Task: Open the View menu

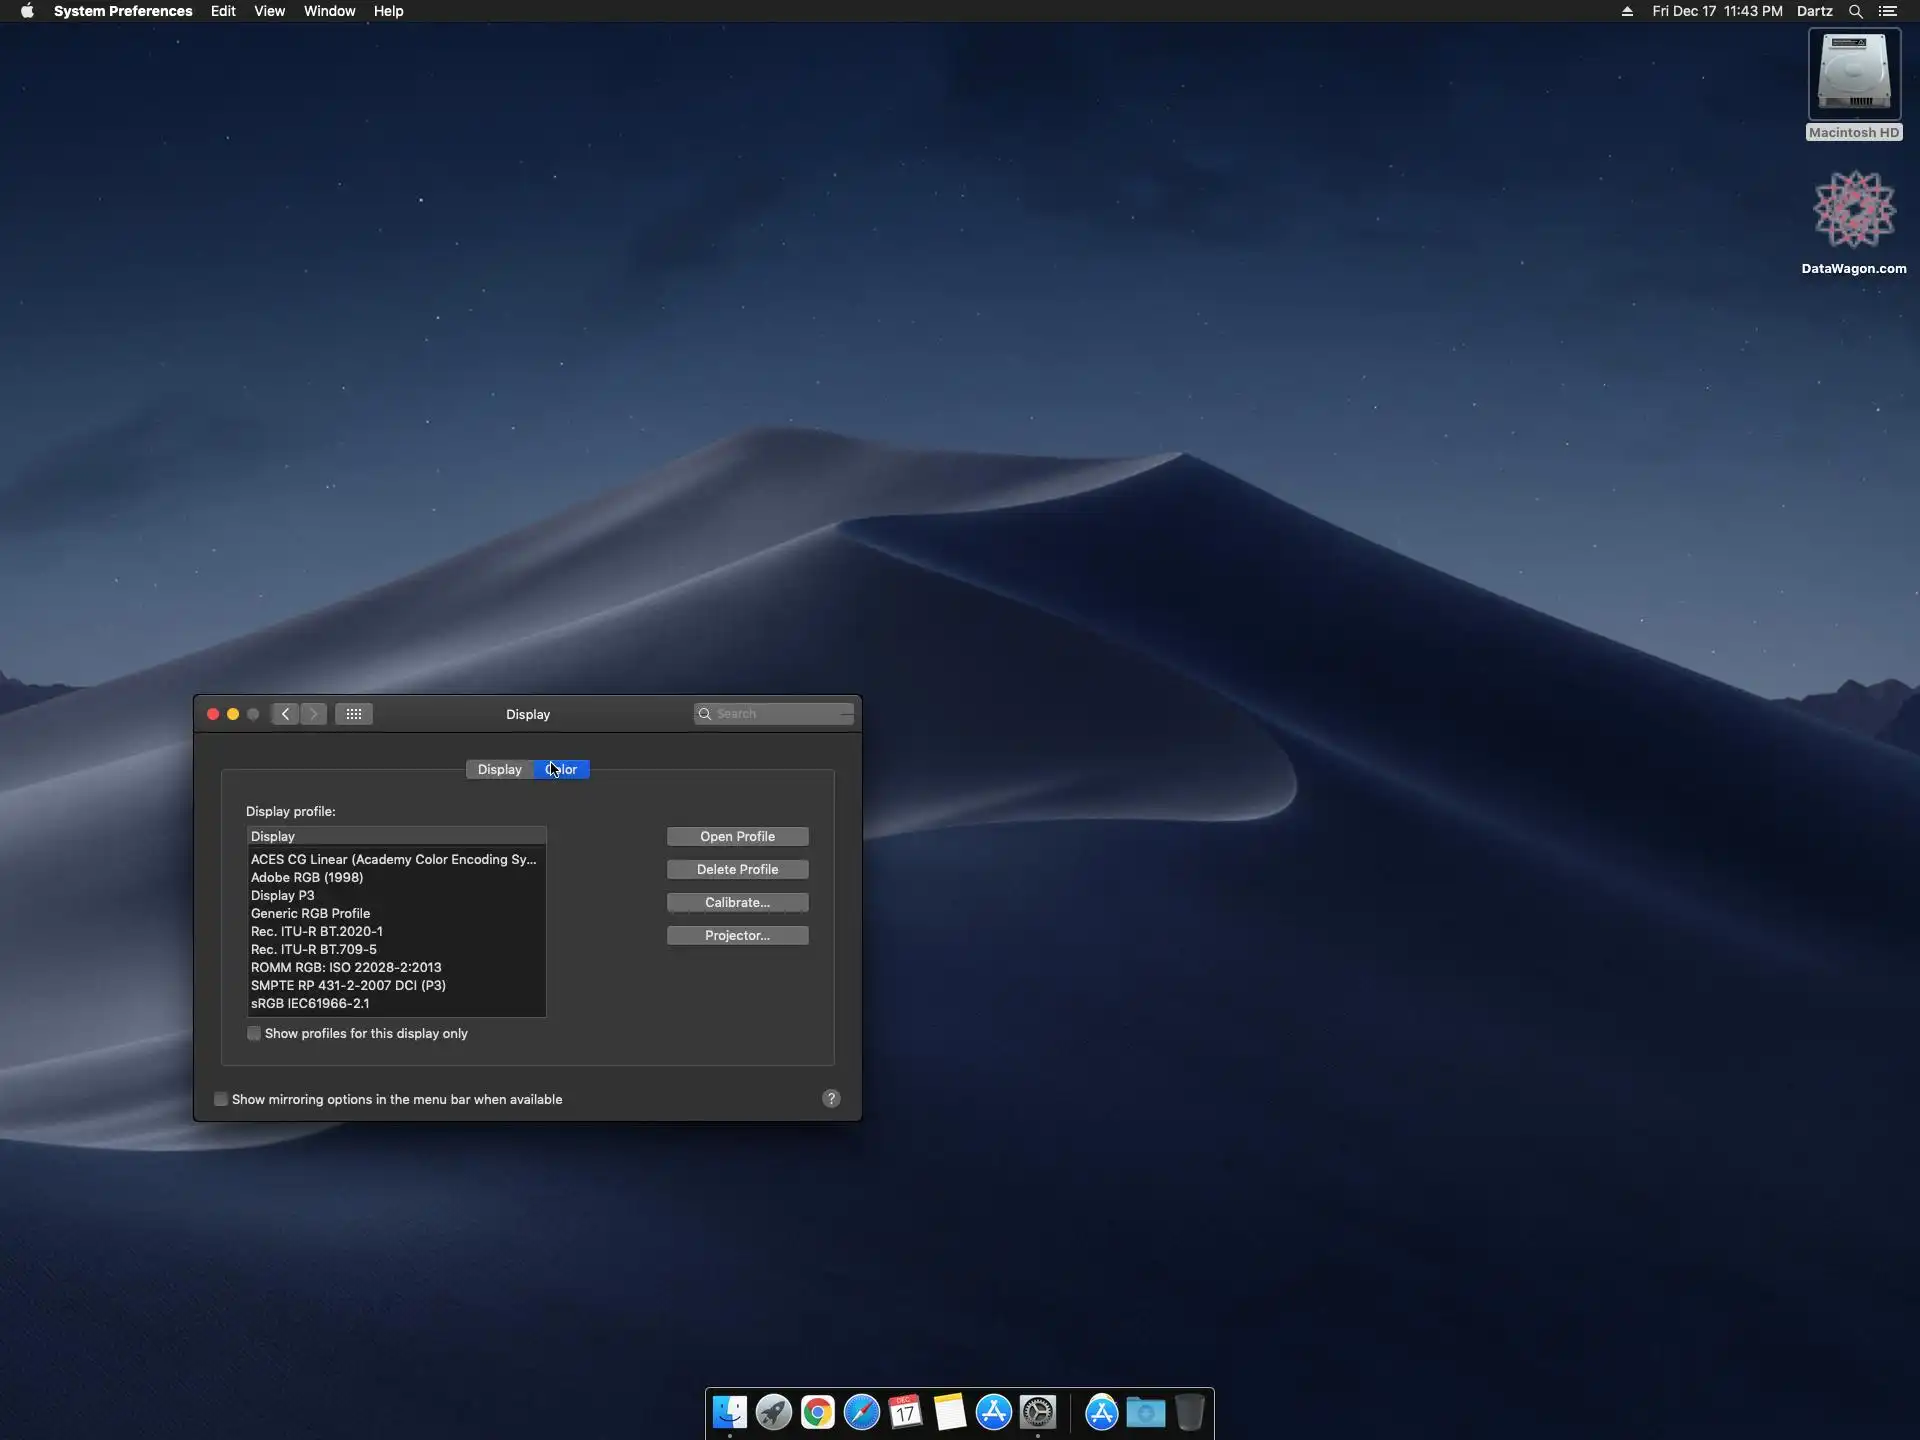Action: [x=269, y=11]
